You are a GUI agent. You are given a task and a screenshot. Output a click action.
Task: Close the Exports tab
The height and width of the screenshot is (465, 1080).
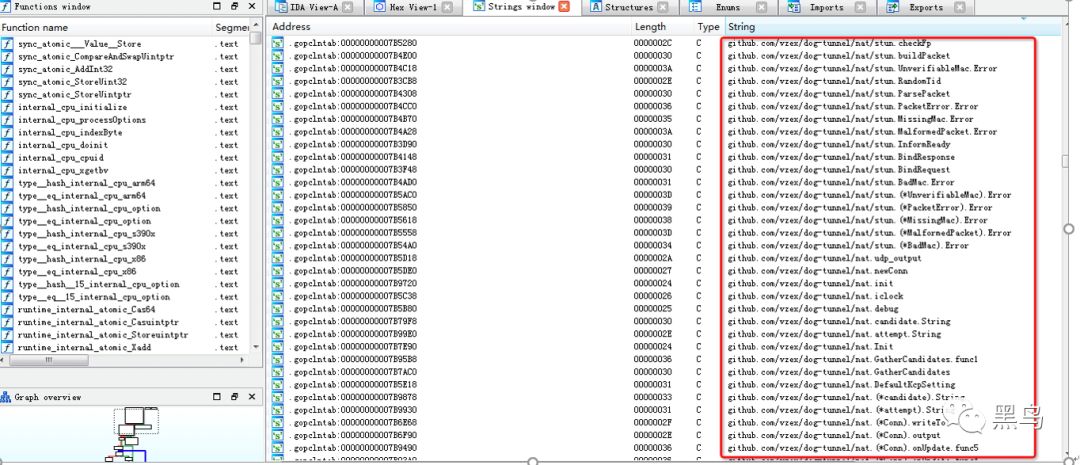959,8
